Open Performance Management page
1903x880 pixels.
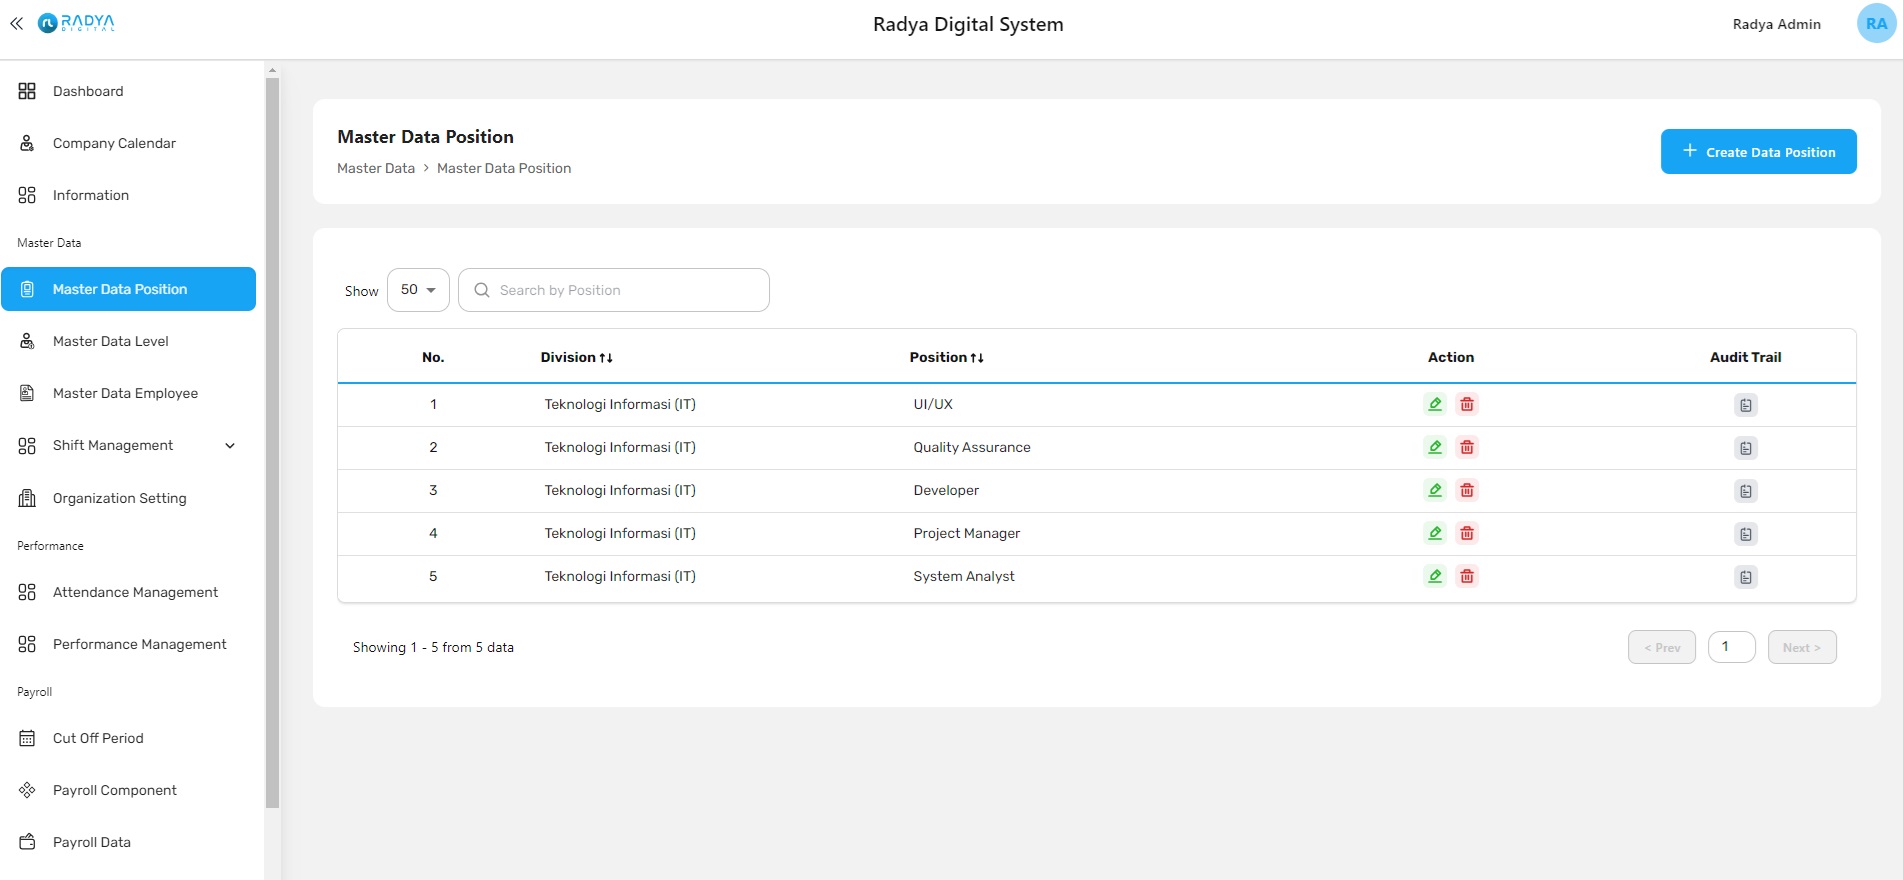pos(128,644)
